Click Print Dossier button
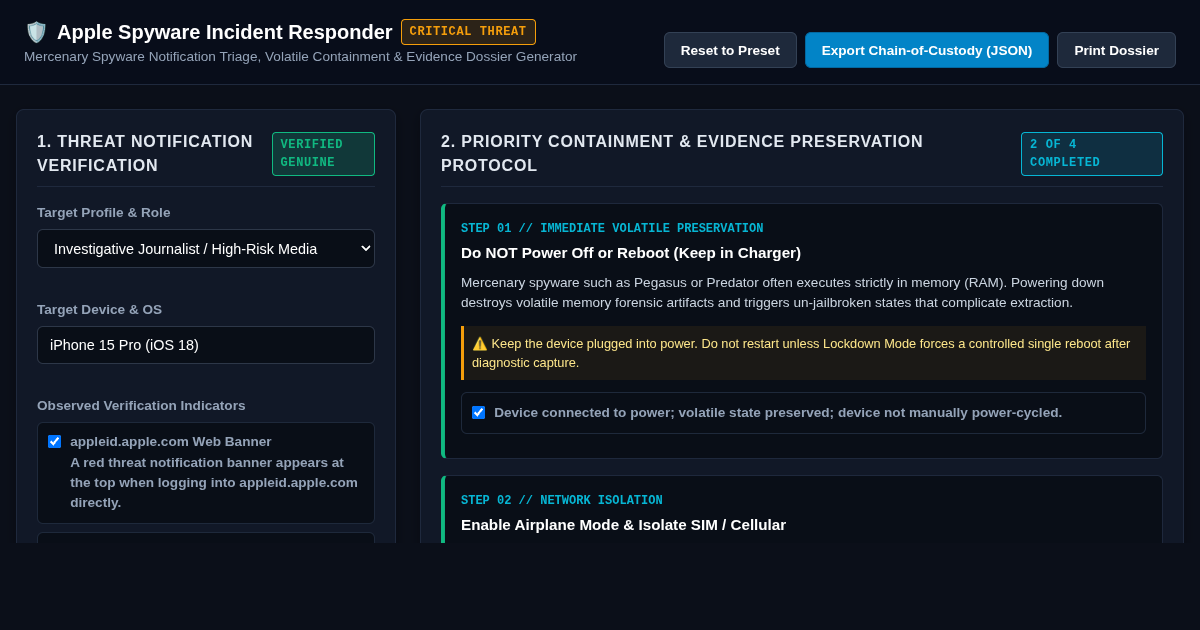Viewport: 1200px width, 630px height. pyautogui.click(x=1116, y=50)
